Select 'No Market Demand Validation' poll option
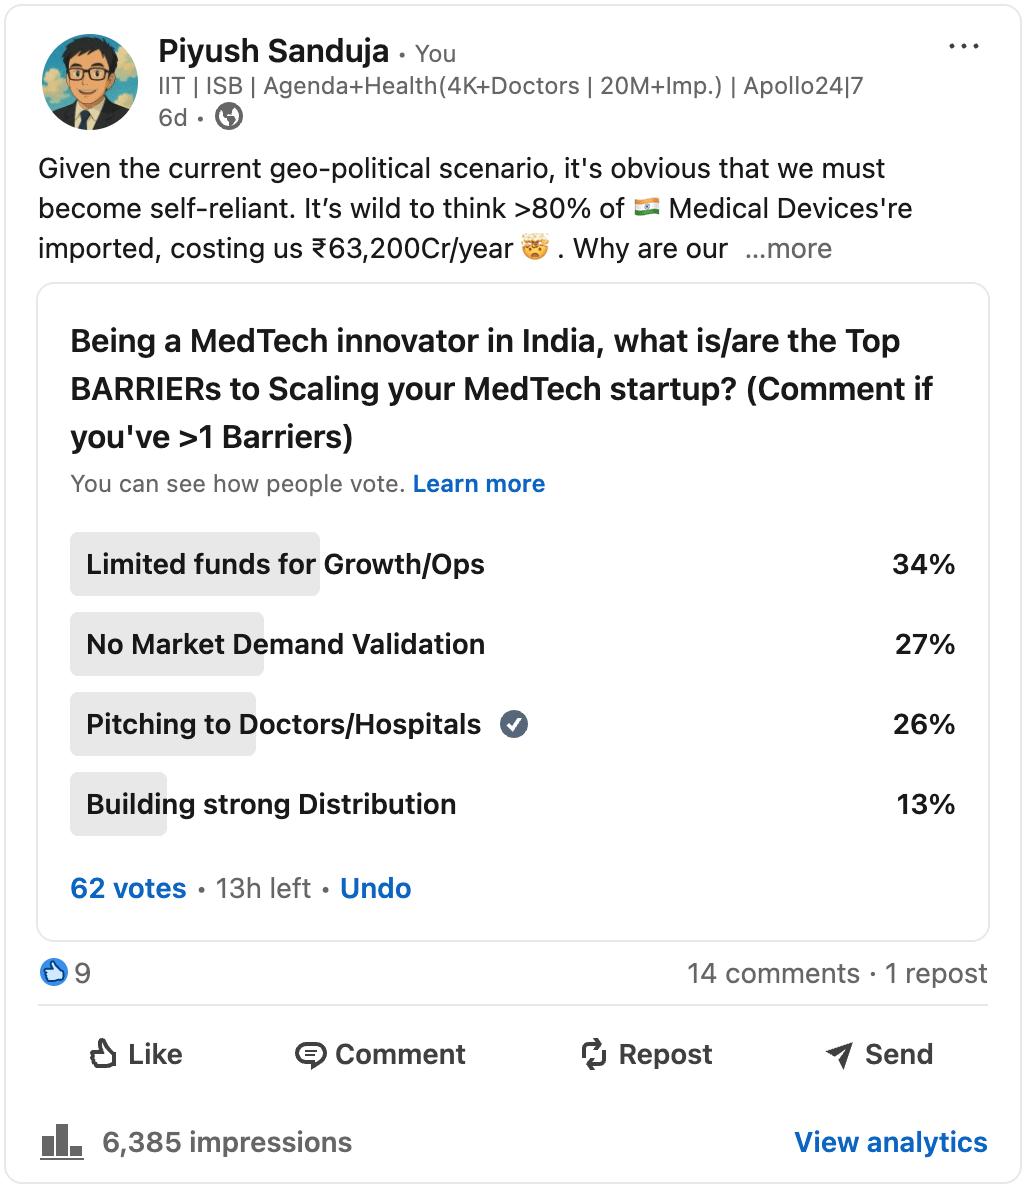This screenshot has width=1026, height=1188. [x=285, y=644]
